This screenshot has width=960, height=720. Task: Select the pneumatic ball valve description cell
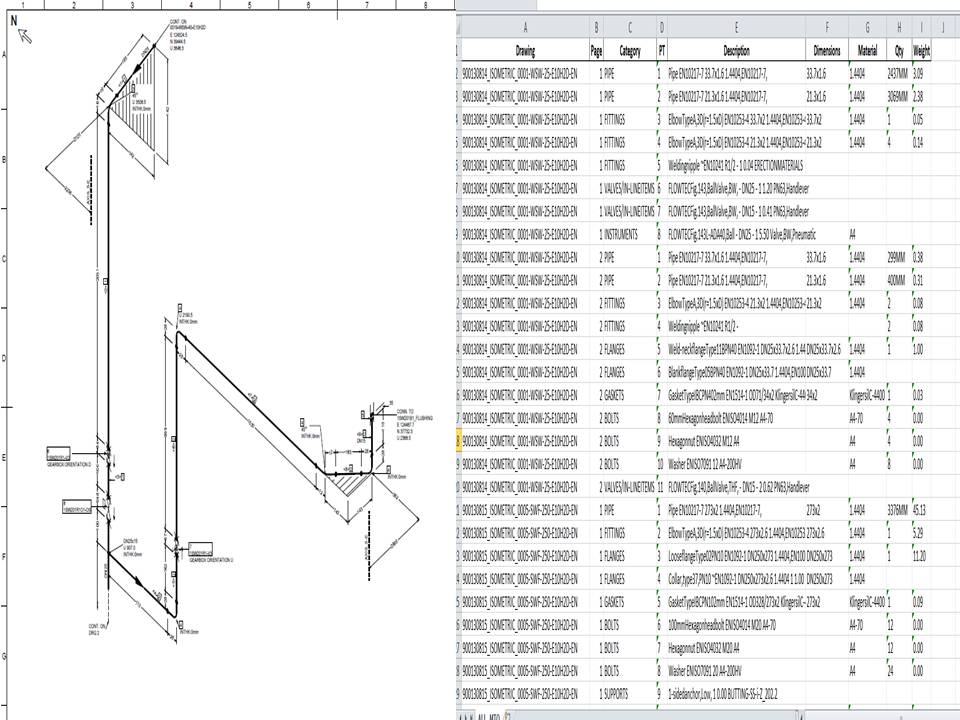click(x=735, y=234)
